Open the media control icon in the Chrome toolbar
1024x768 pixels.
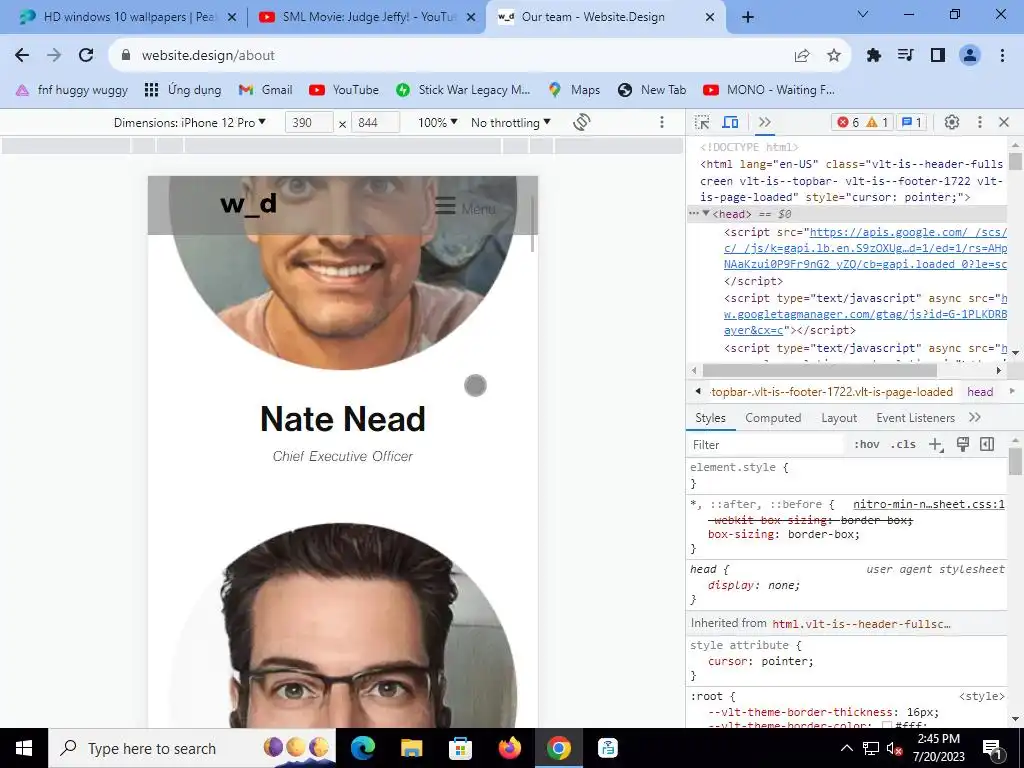tap(906, 56)
